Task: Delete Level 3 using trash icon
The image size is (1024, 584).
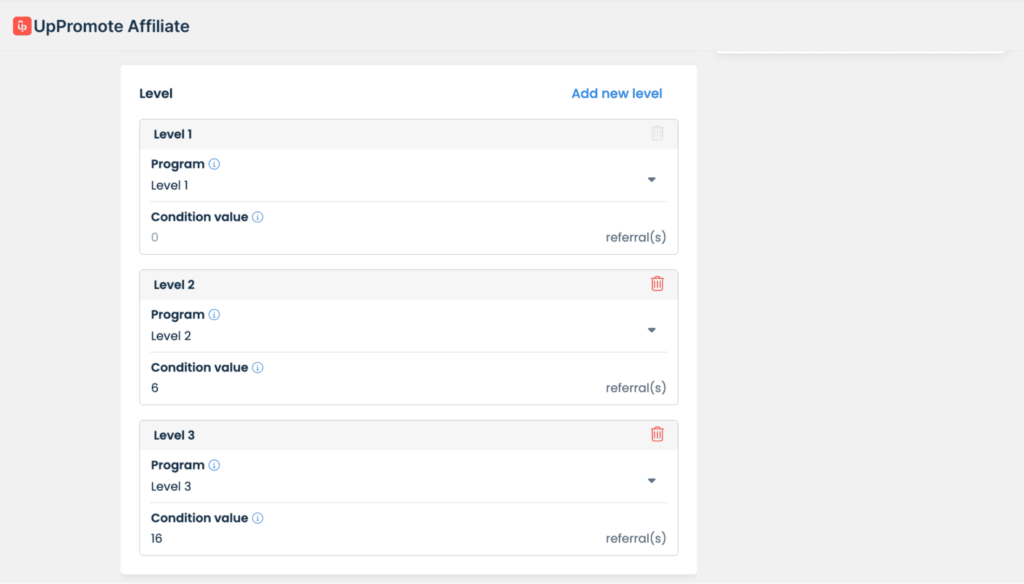Action: (x=657, y=434)
